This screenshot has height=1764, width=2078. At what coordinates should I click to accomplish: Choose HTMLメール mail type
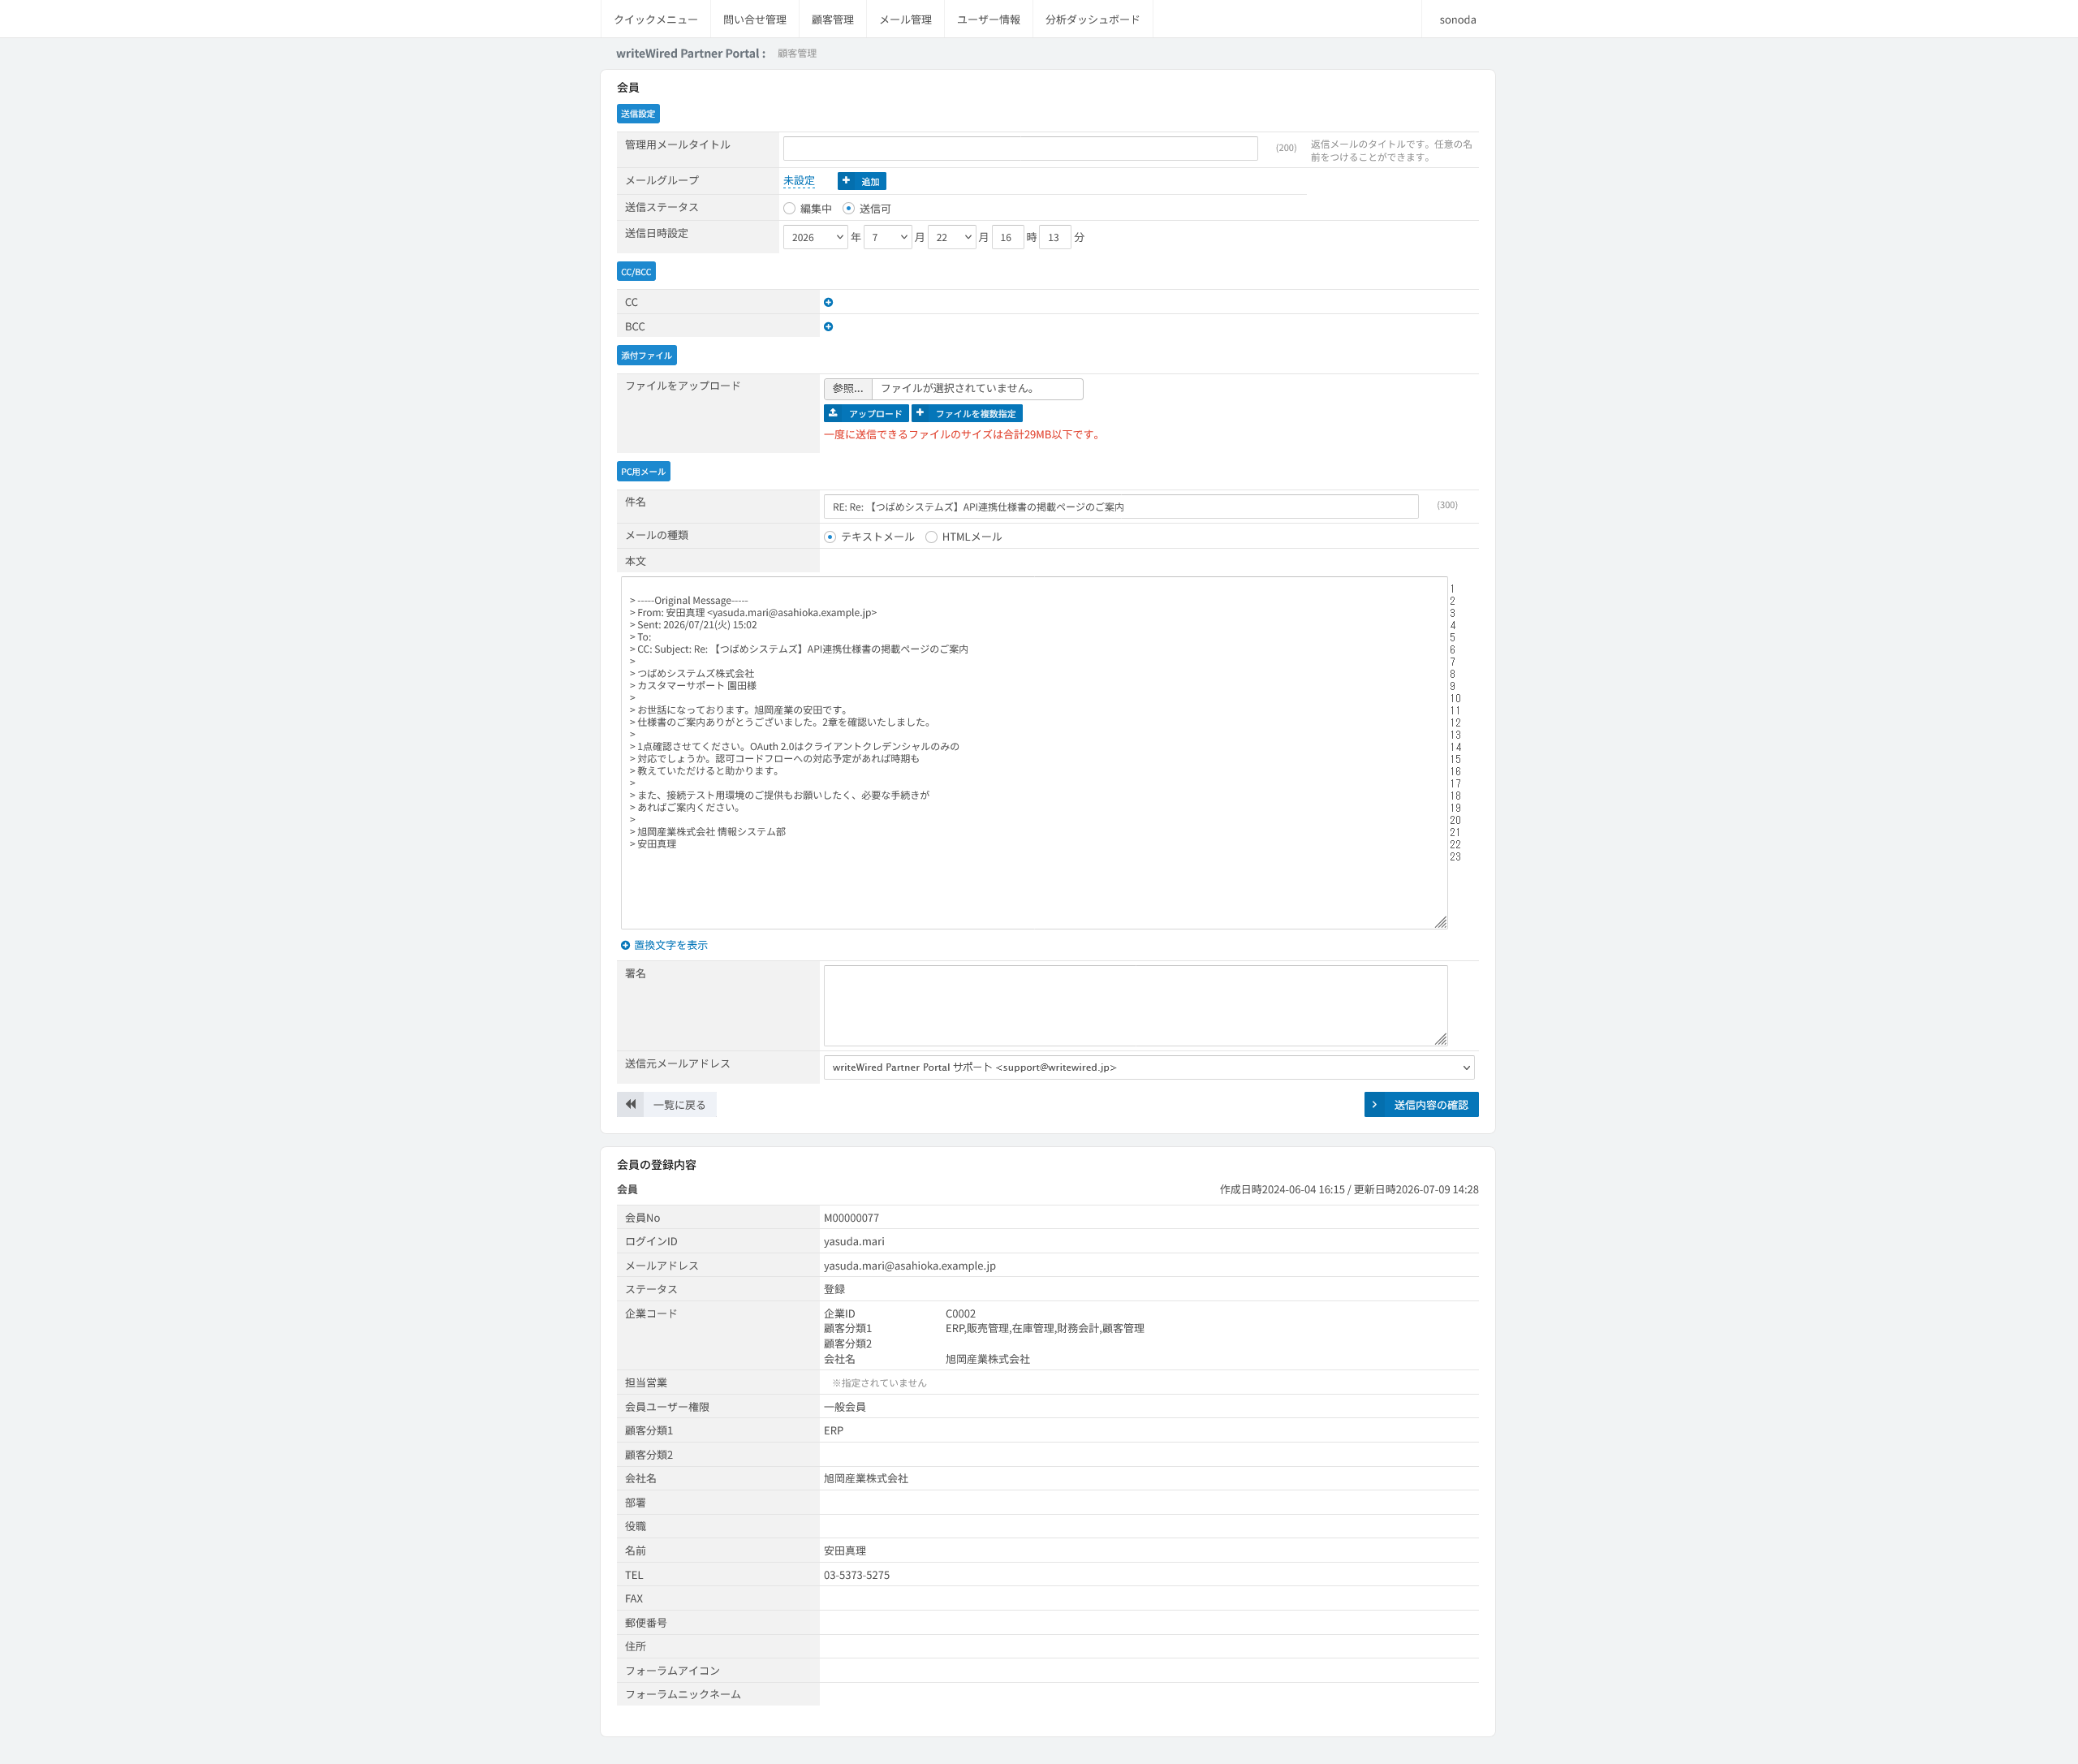931,537
